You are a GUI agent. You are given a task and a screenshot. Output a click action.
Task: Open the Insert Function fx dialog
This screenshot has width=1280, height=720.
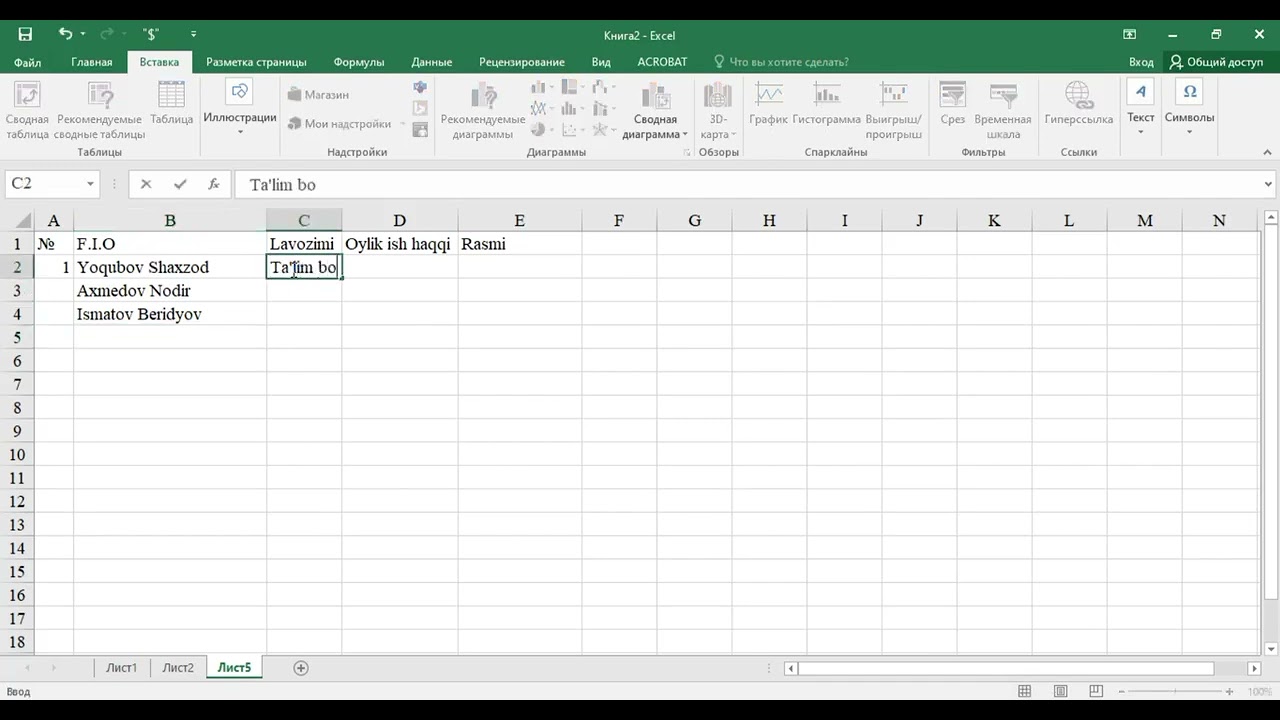(x=214, y=184)
